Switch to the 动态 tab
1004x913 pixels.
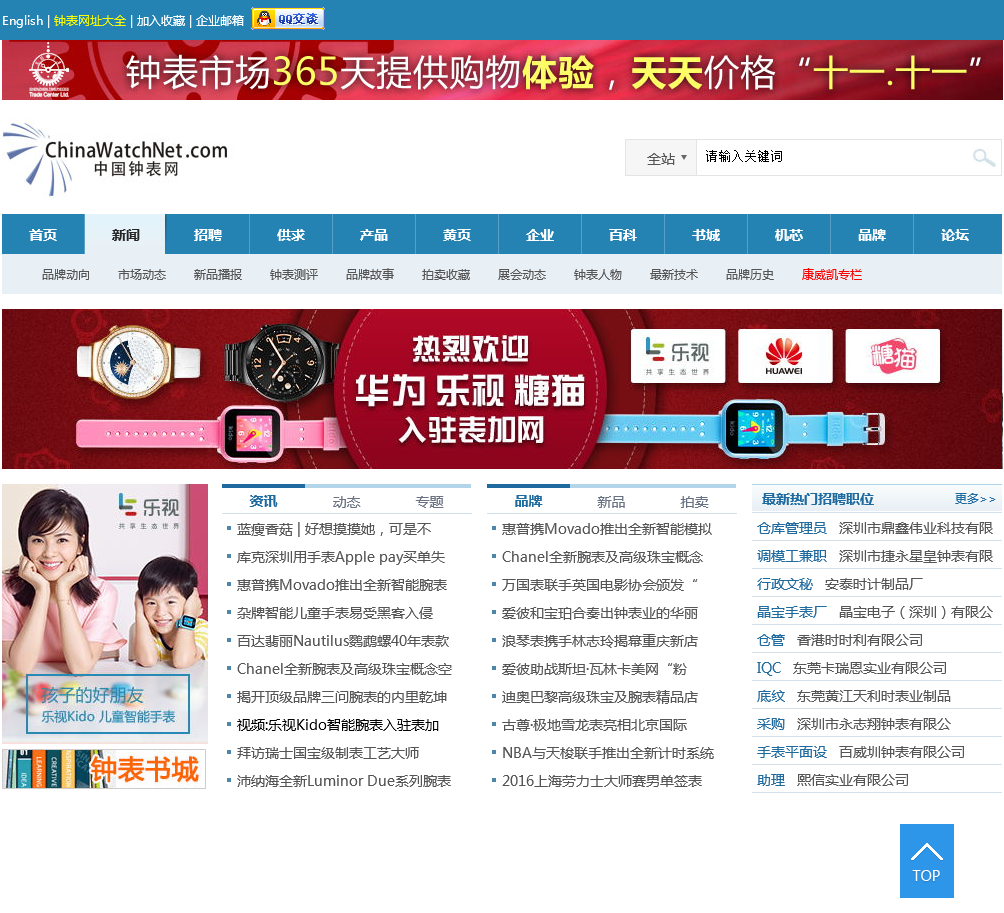(x=346, y=502)
